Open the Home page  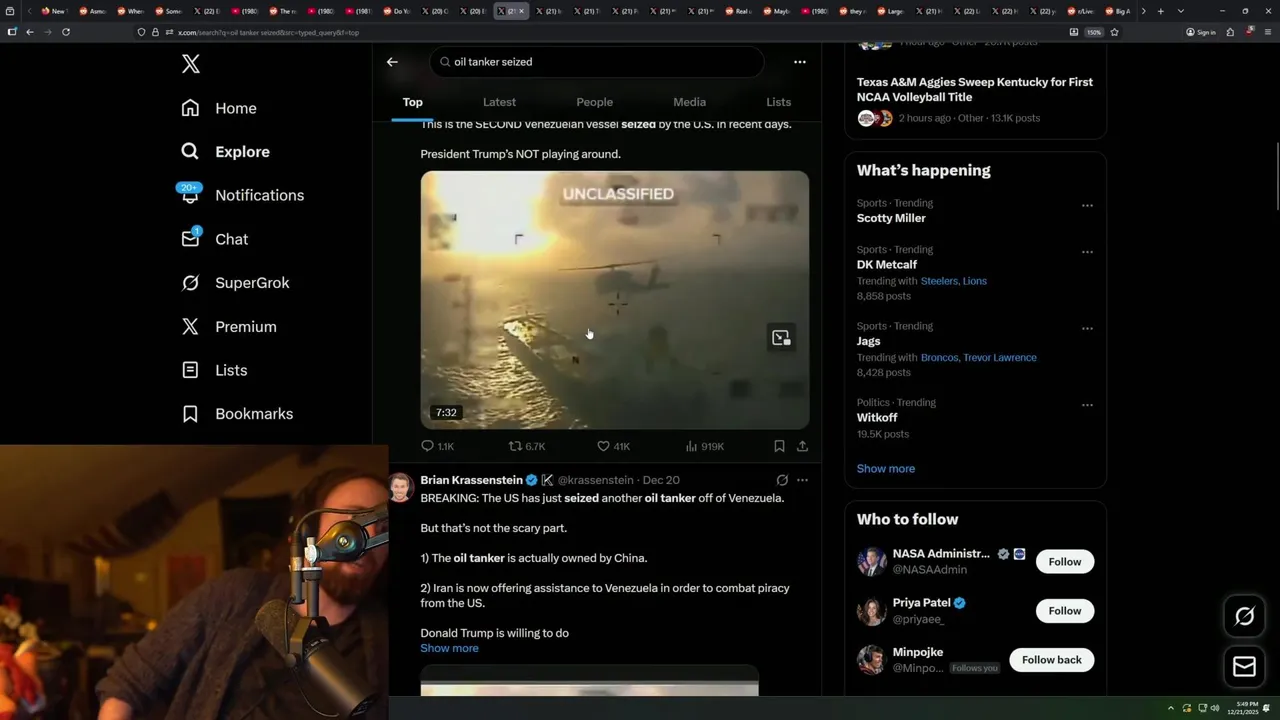click(219, 108)
